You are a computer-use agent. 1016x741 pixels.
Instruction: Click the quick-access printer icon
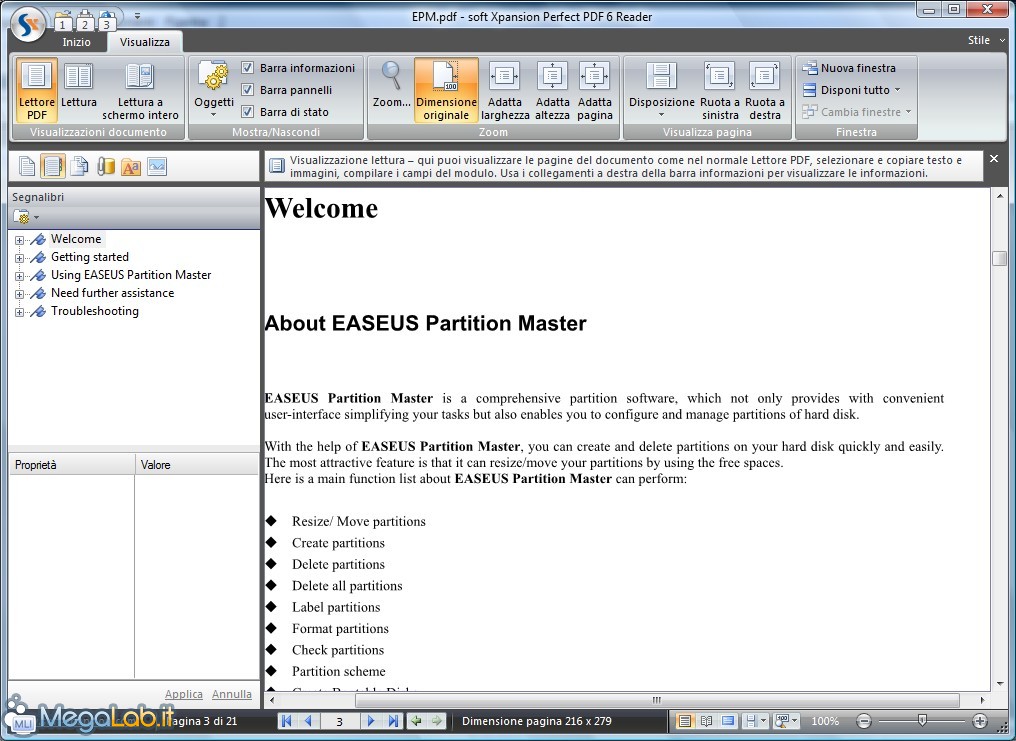[x=85, y=21]
